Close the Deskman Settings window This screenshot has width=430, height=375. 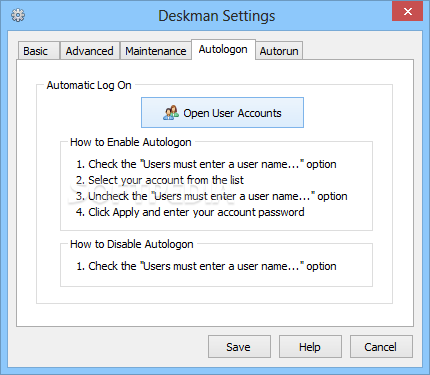(407, 11)
